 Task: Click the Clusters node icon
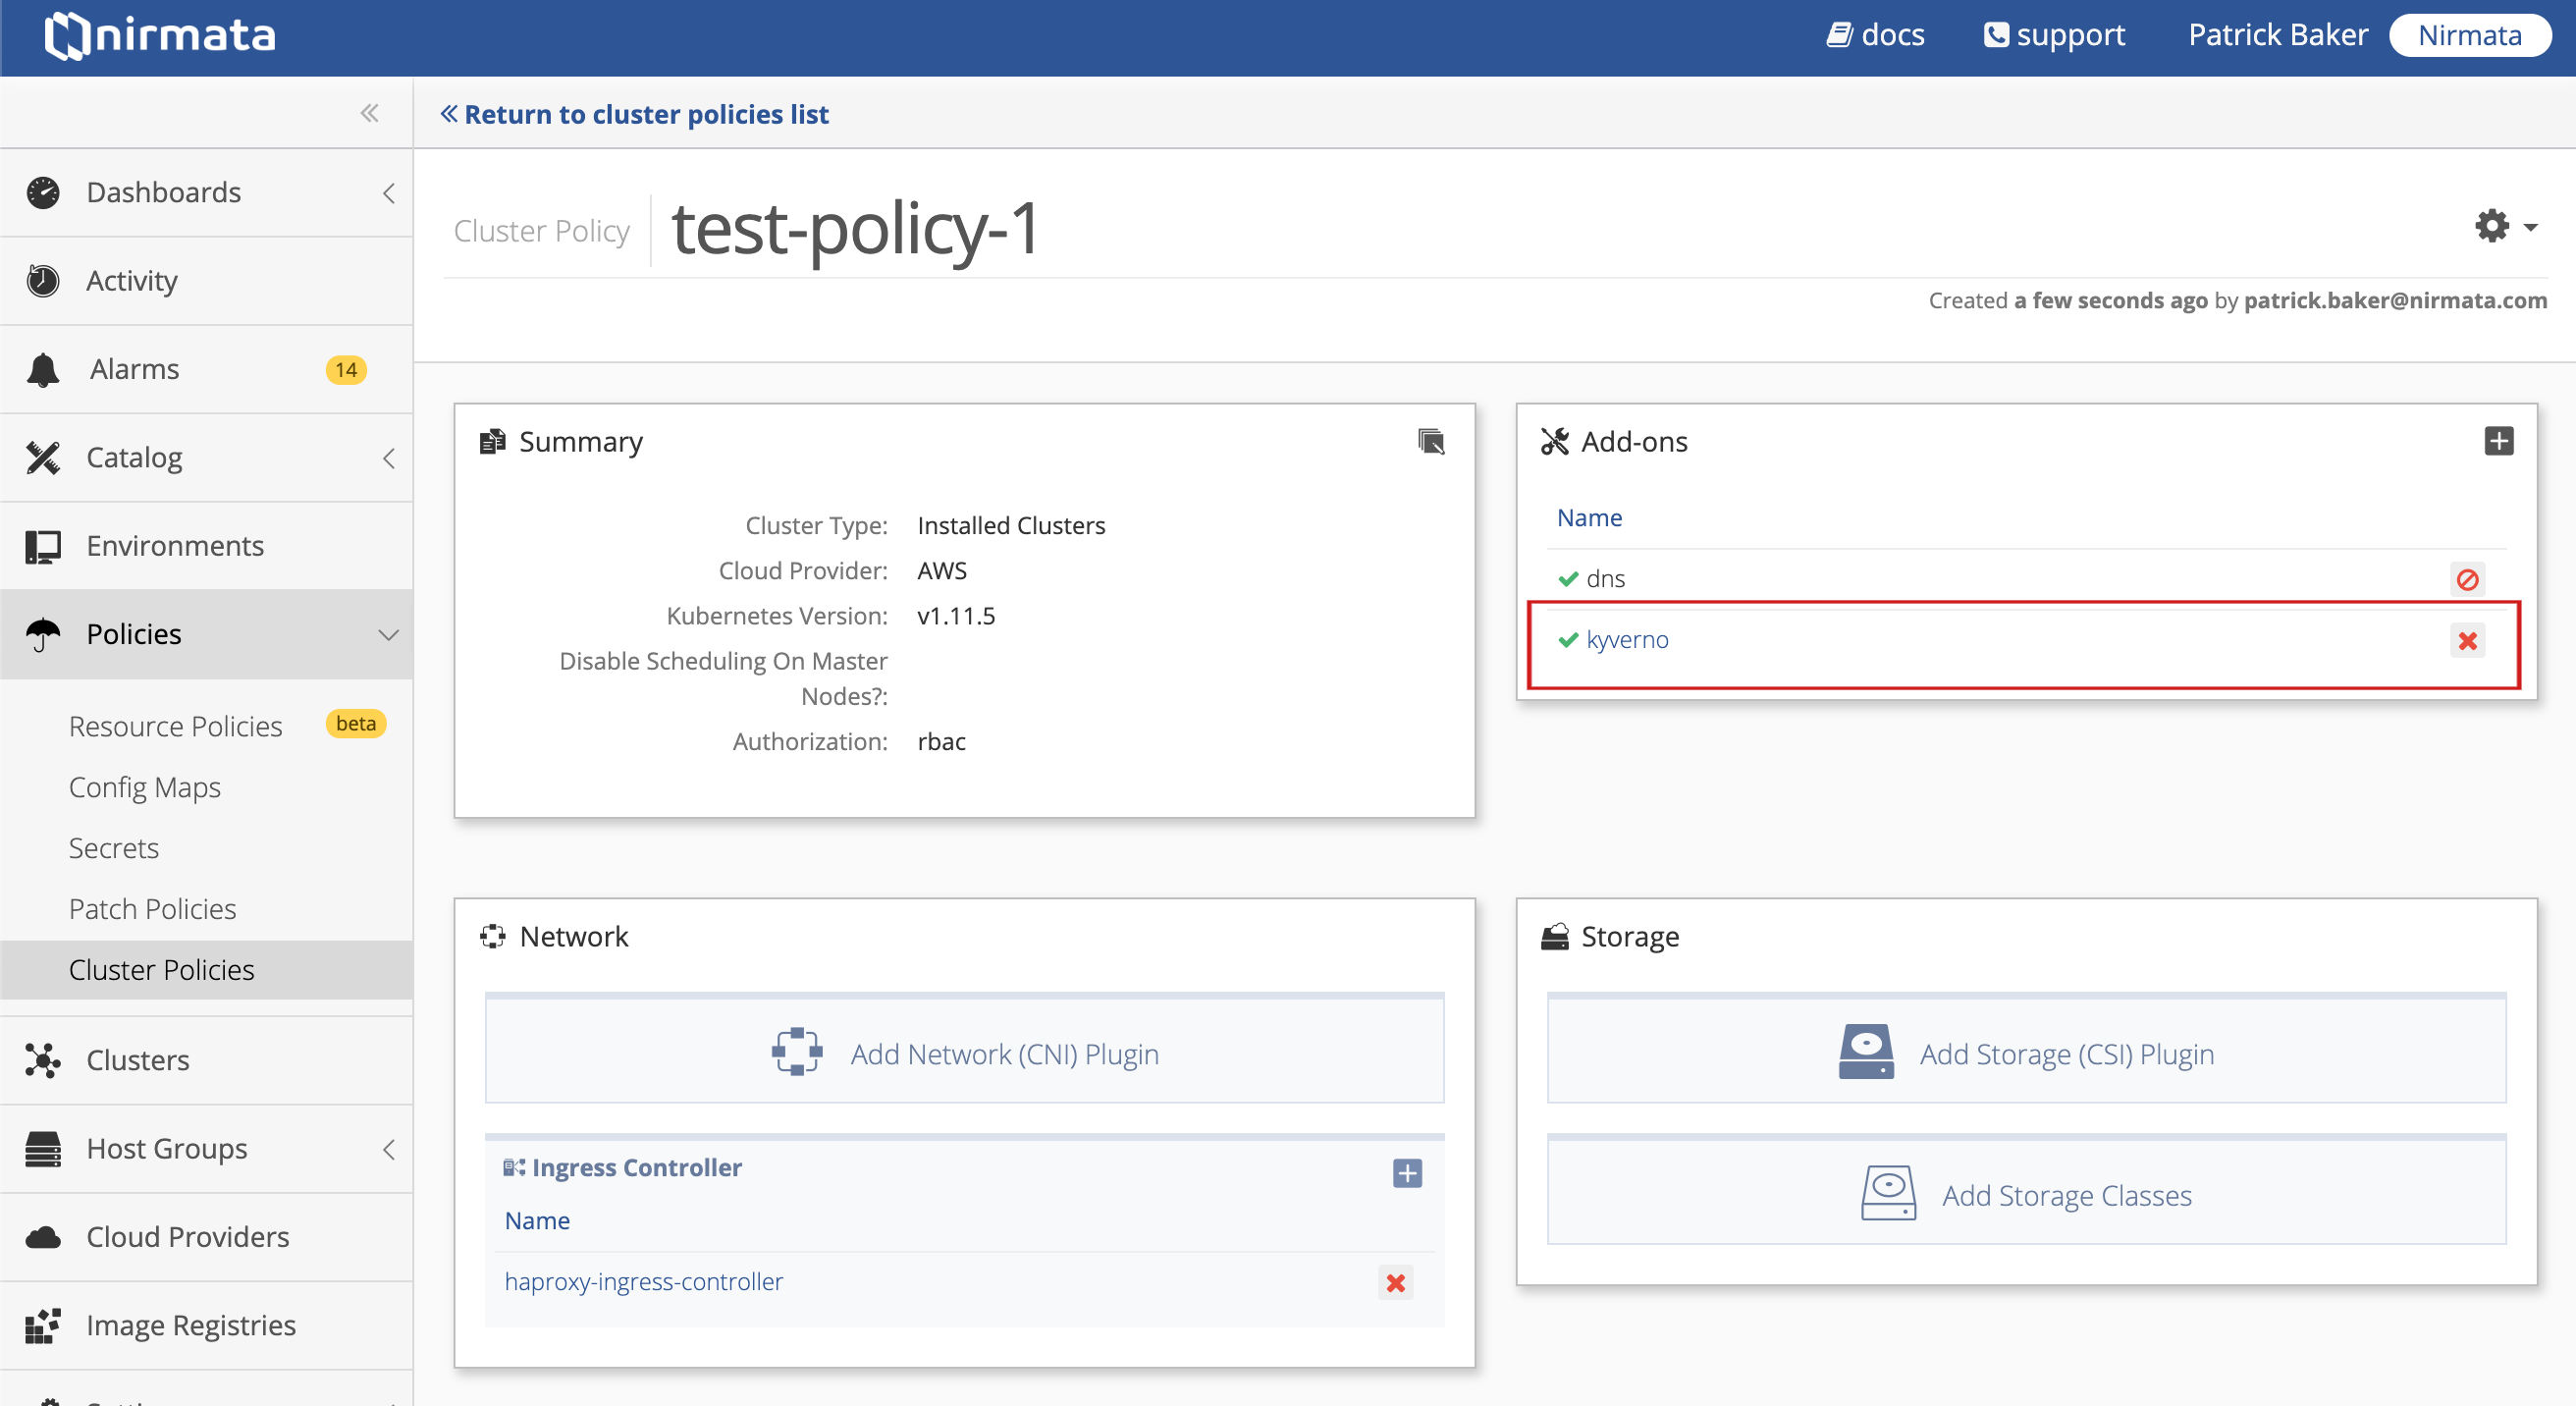(43, 1060)
